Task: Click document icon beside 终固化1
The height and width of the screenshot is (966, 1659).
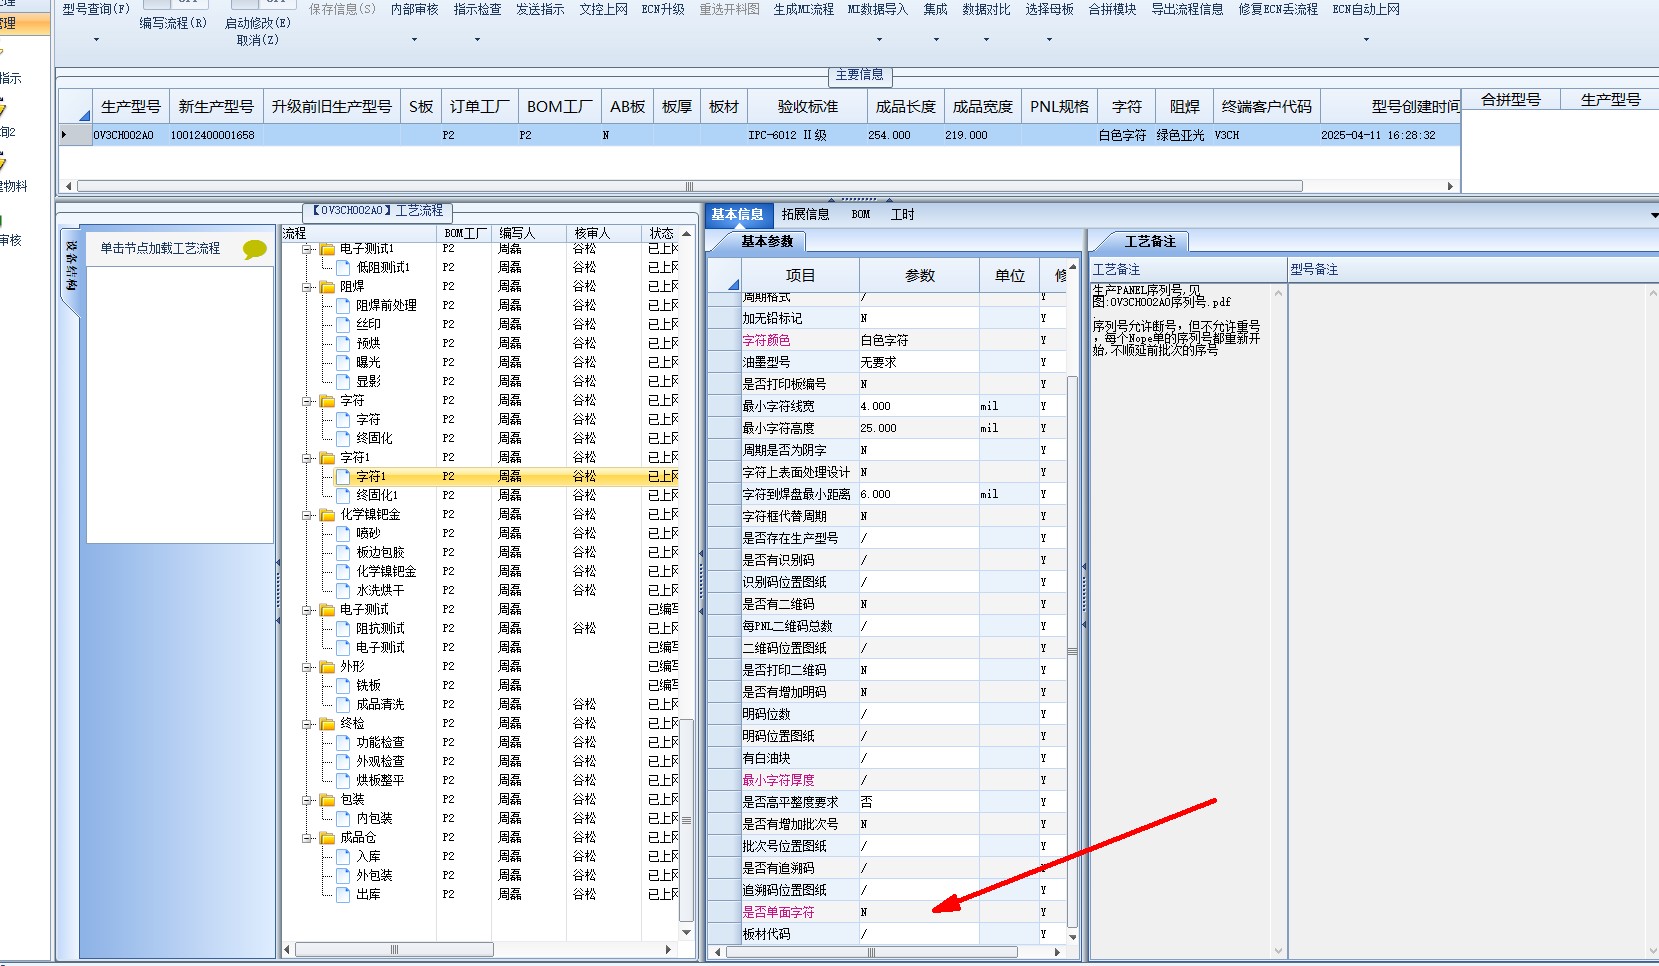Action: (x=343, y=496)
